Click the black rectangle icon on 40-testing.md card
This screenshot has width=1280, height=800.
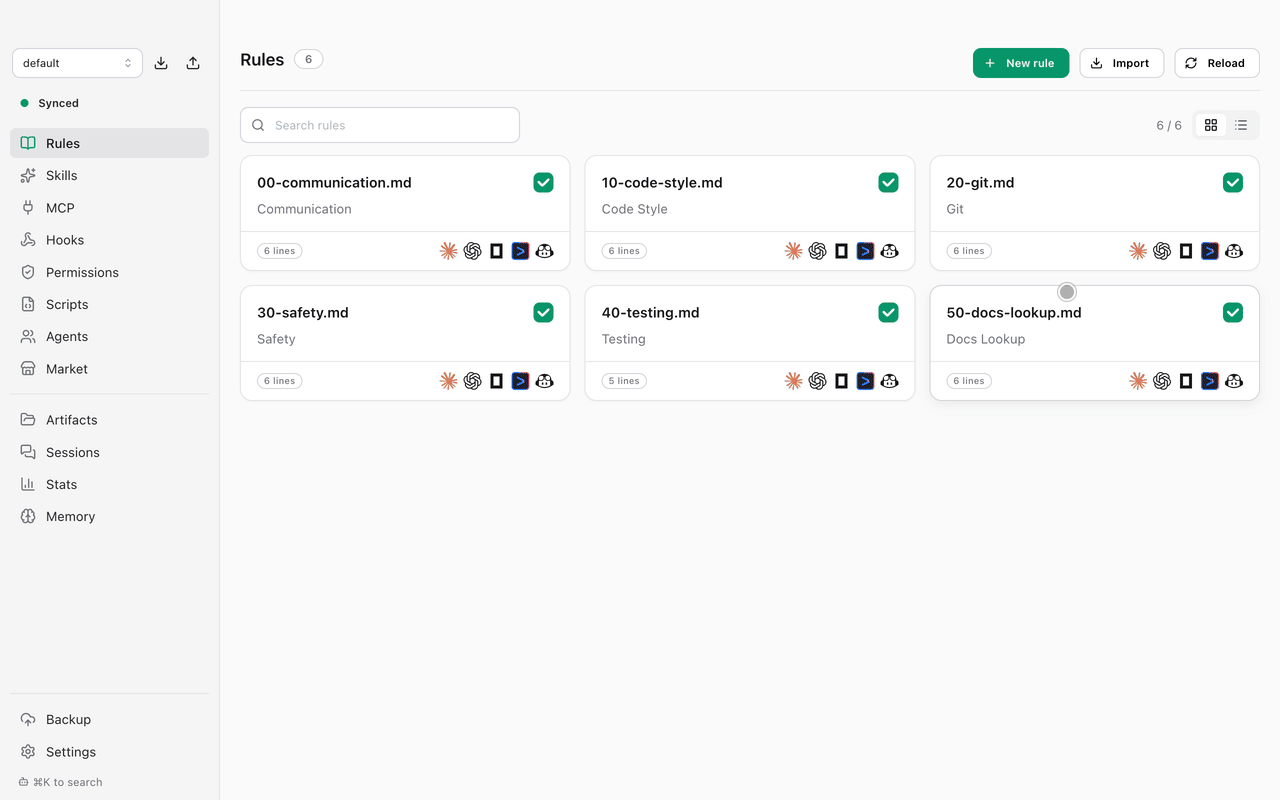click(x=842, y=381)
